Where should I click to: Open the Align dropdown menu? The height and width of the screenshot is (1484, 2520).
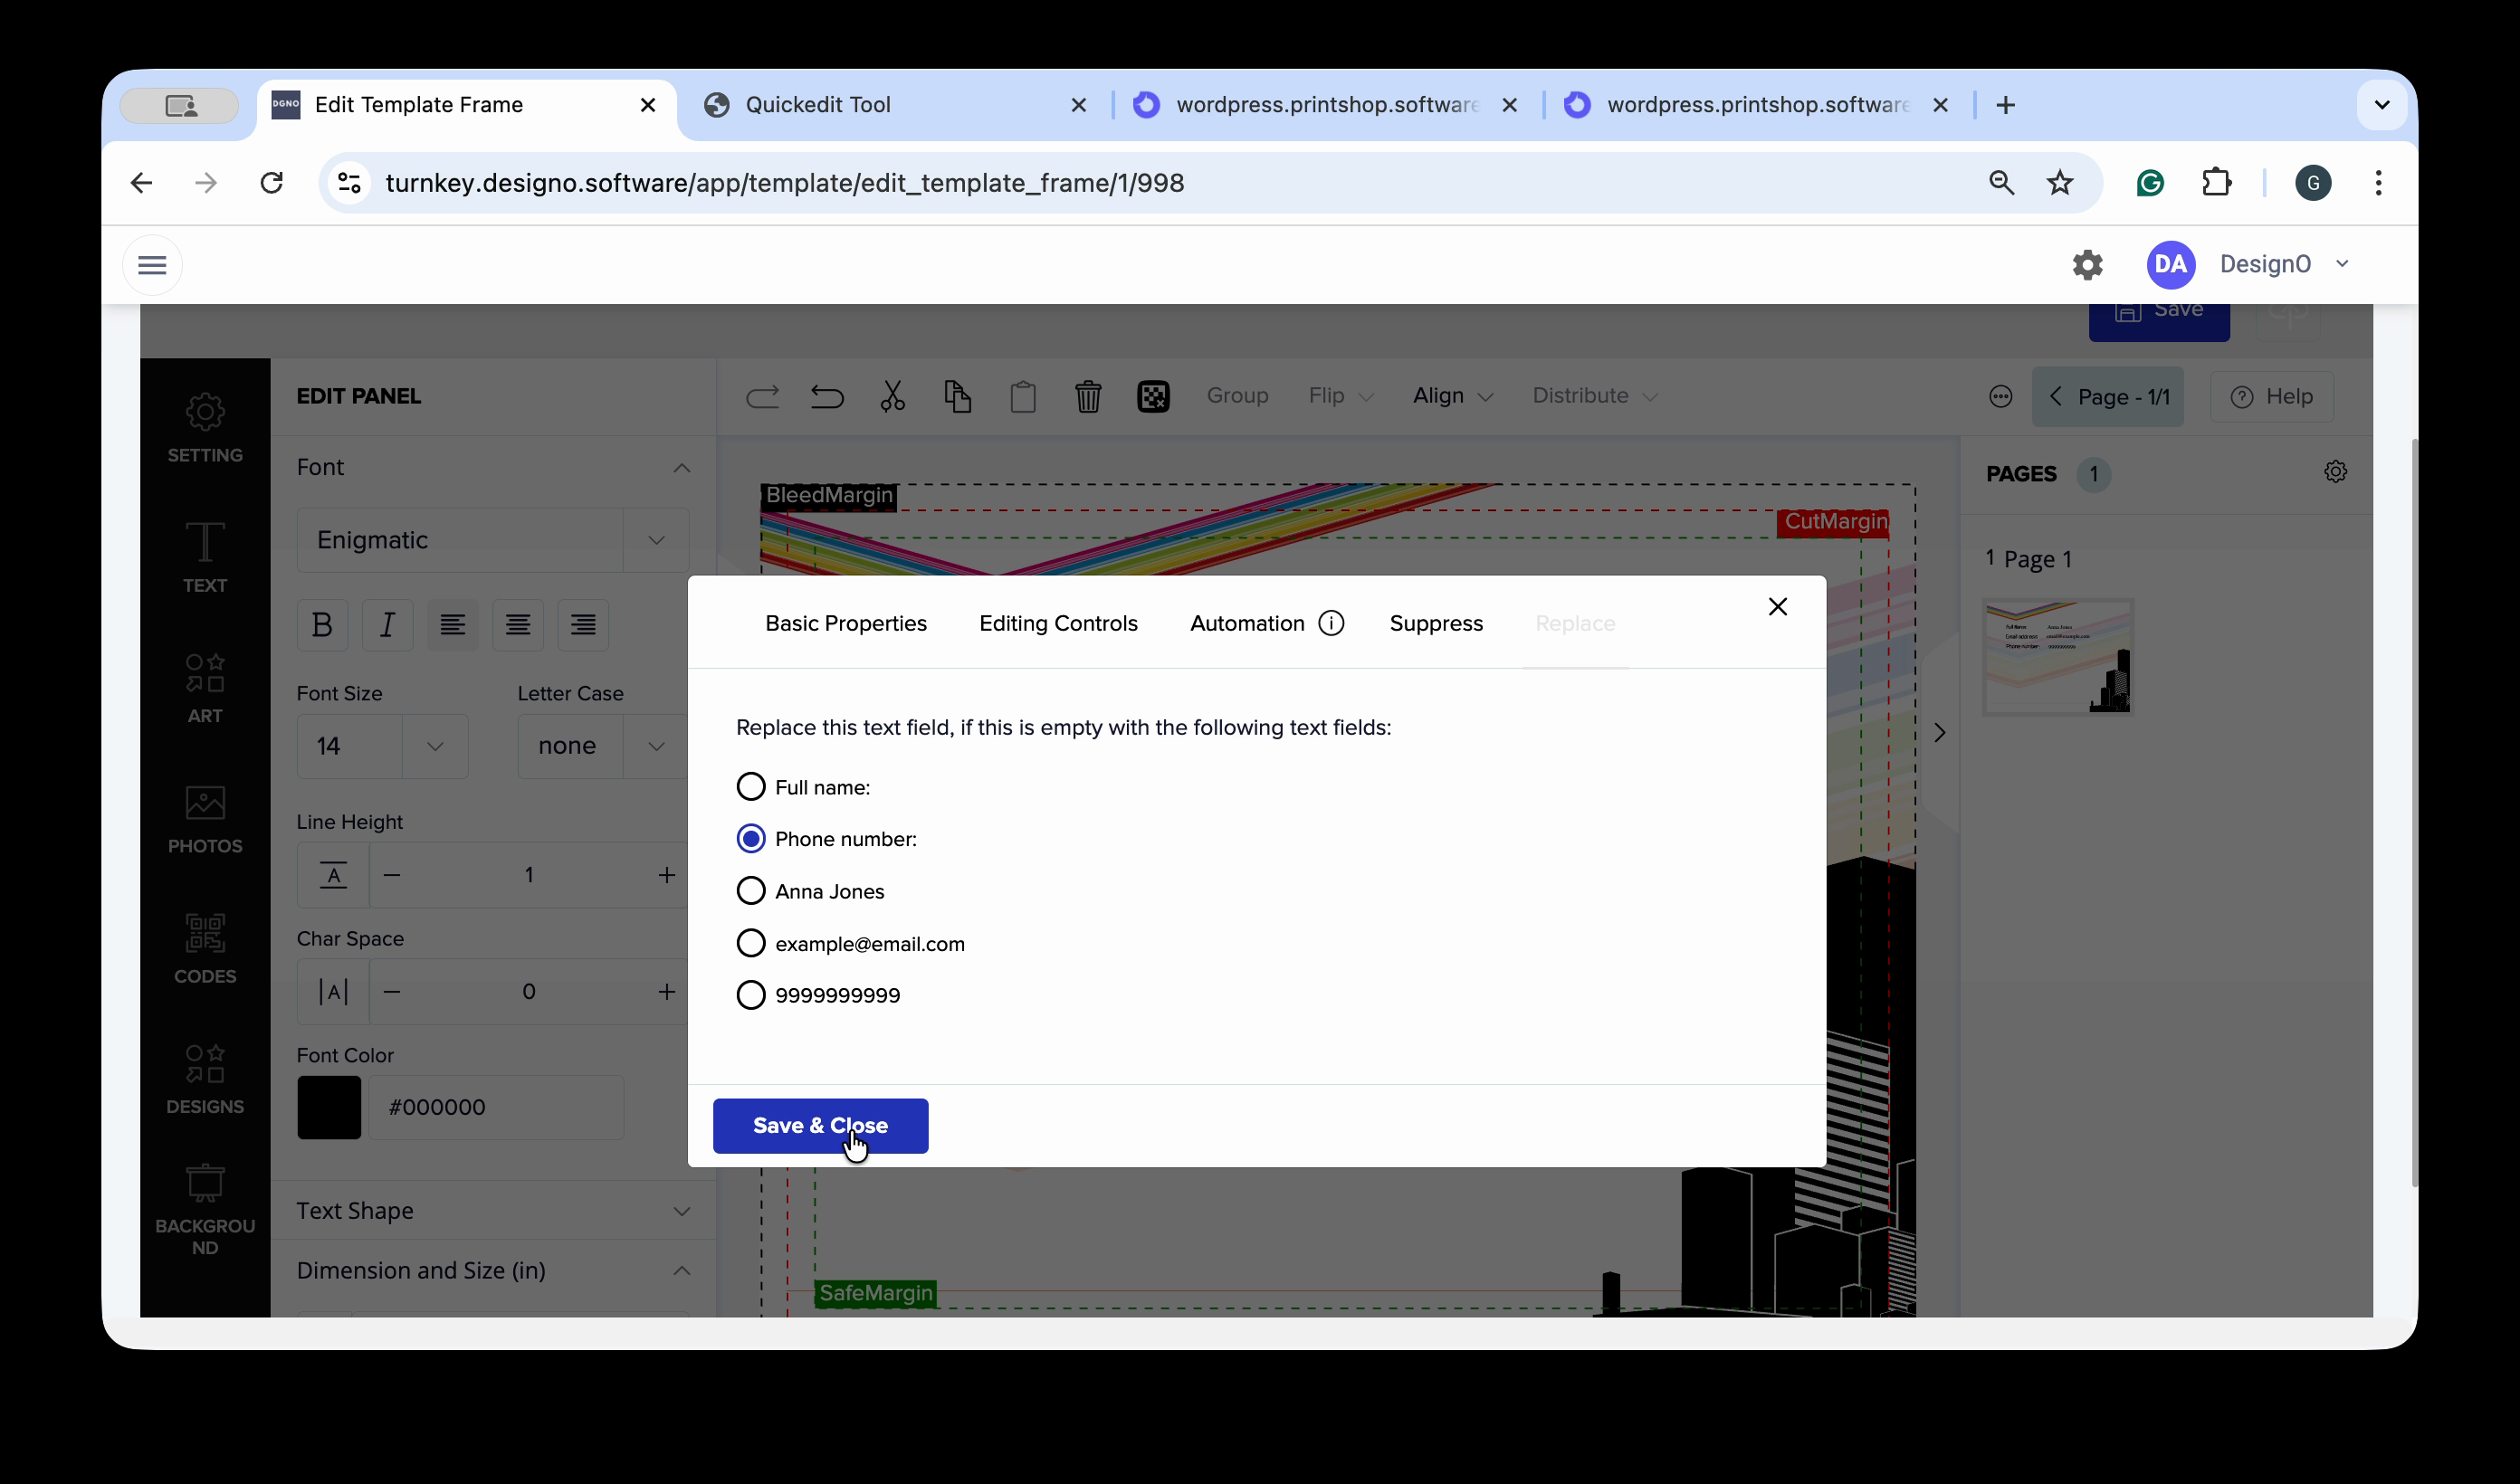[x=1452, y=396]
